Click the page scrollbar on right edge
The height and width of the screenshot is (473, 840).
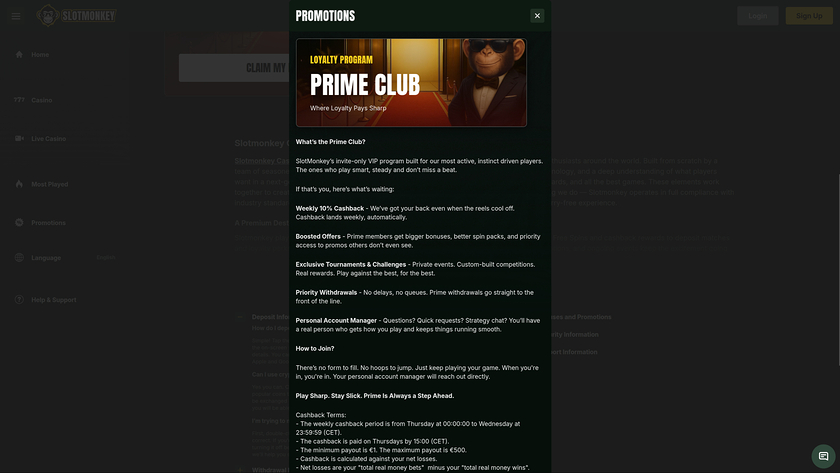click(x=838, y=270)
